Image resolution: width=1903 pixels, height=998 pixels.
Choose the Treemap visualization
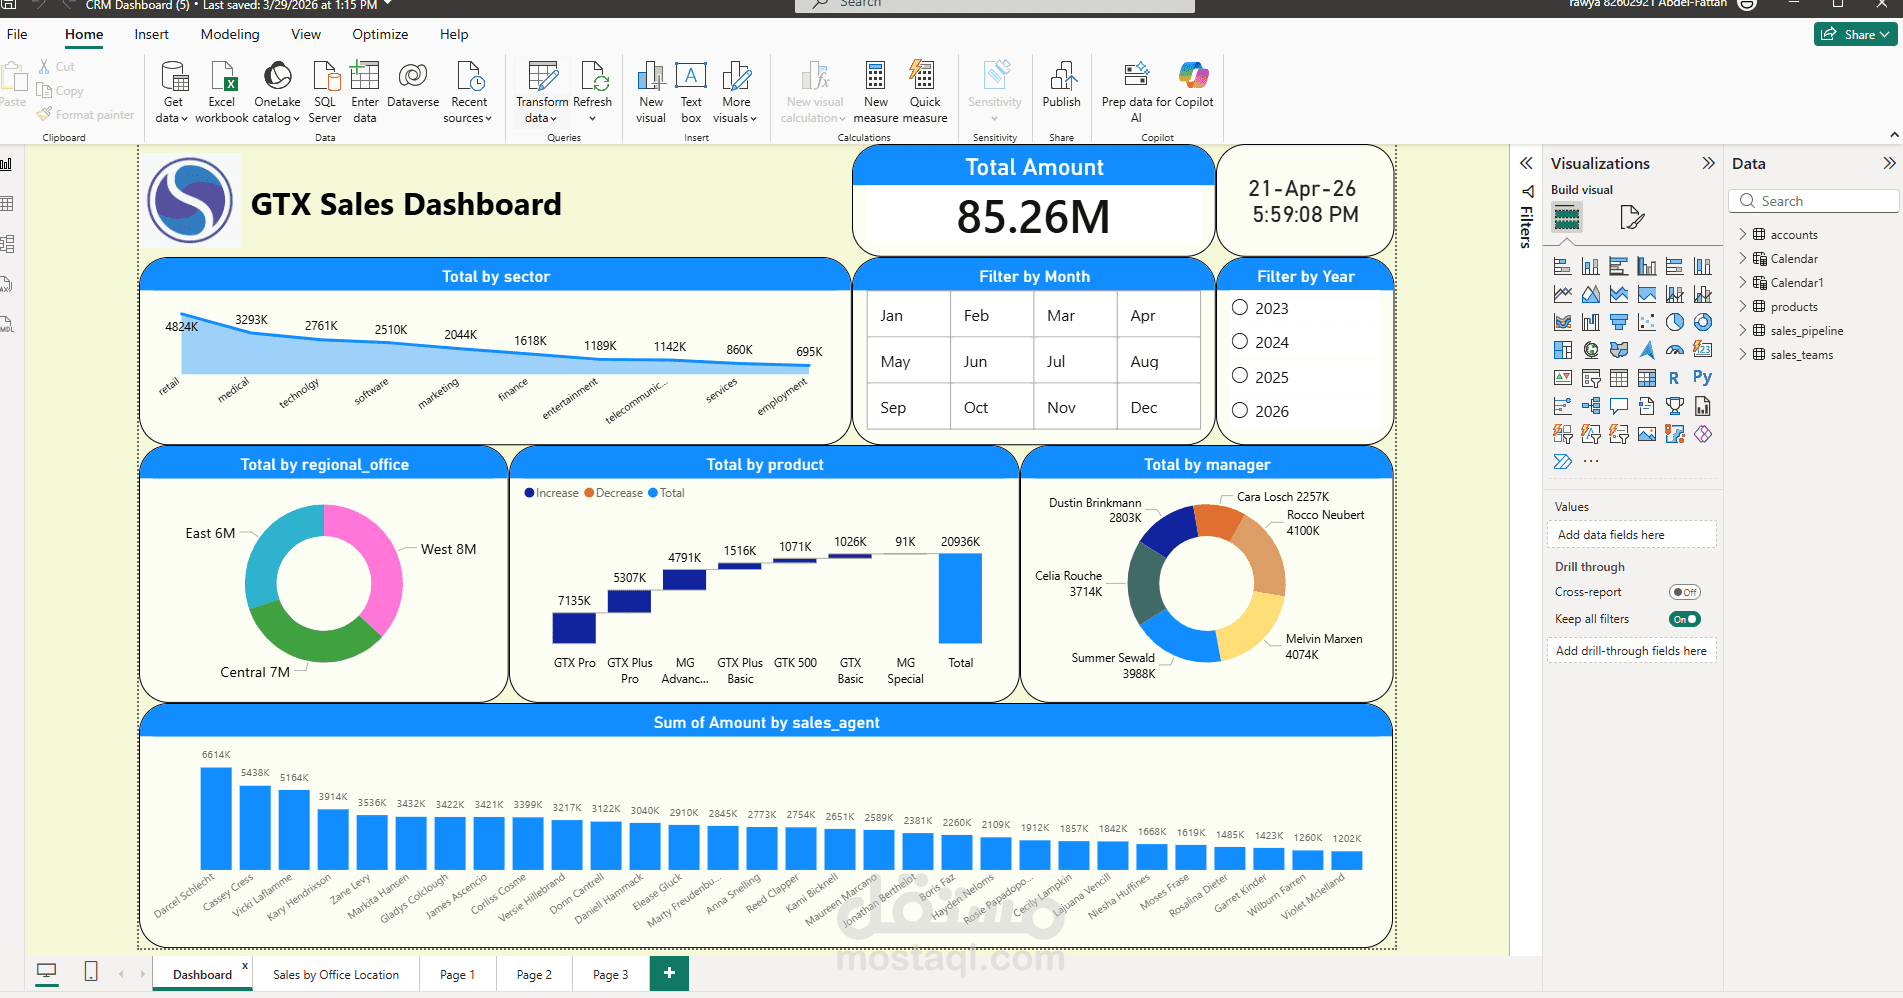click(1563, 350)
